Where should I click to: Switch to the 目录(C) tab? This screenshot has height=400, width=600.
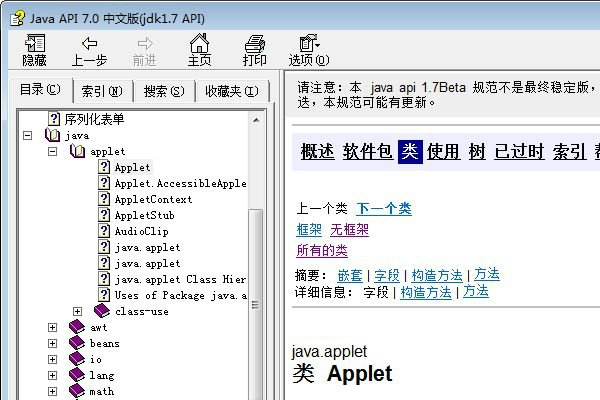pos(40,90)
